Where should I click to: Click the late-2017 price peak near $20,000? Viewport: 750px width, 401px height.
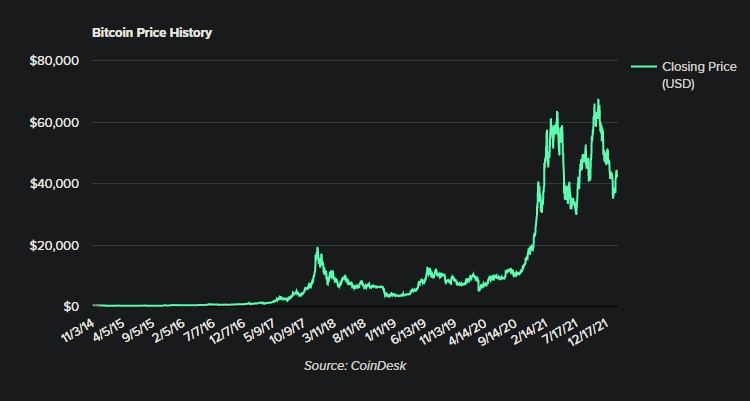tap(317, 248)
